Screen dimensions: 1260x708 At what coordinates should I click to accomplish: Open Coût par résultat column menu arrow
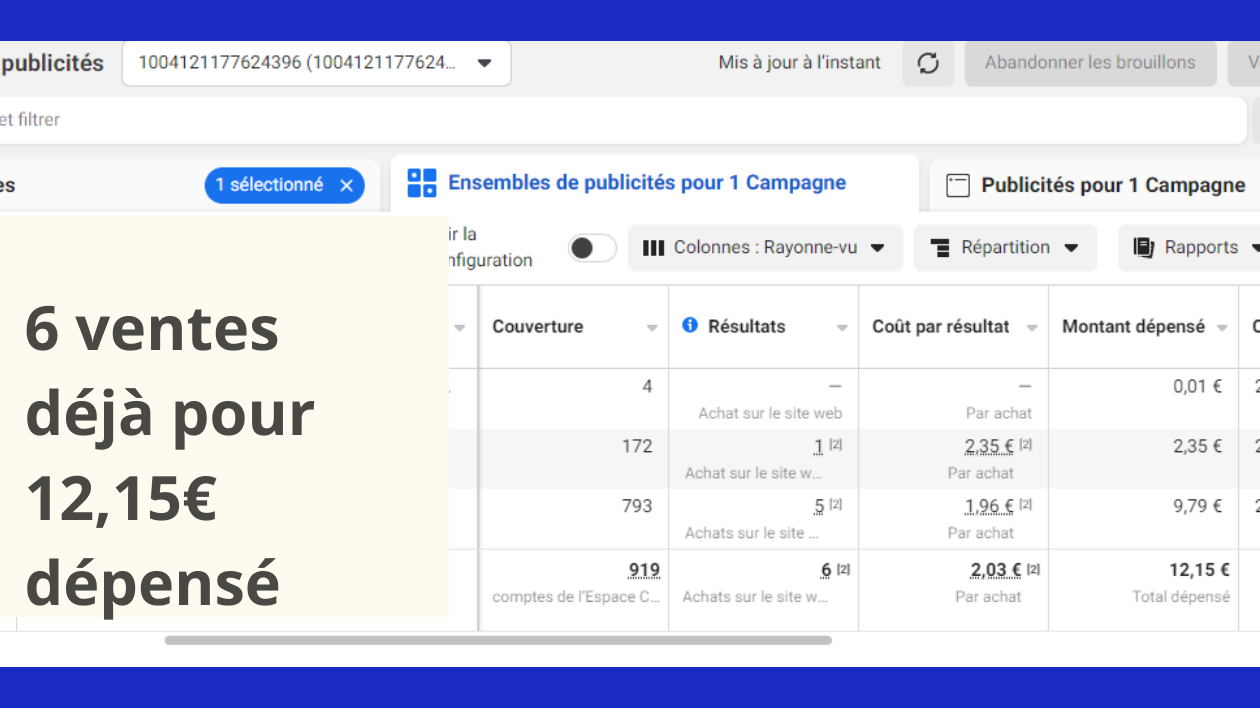(1032, 328)
